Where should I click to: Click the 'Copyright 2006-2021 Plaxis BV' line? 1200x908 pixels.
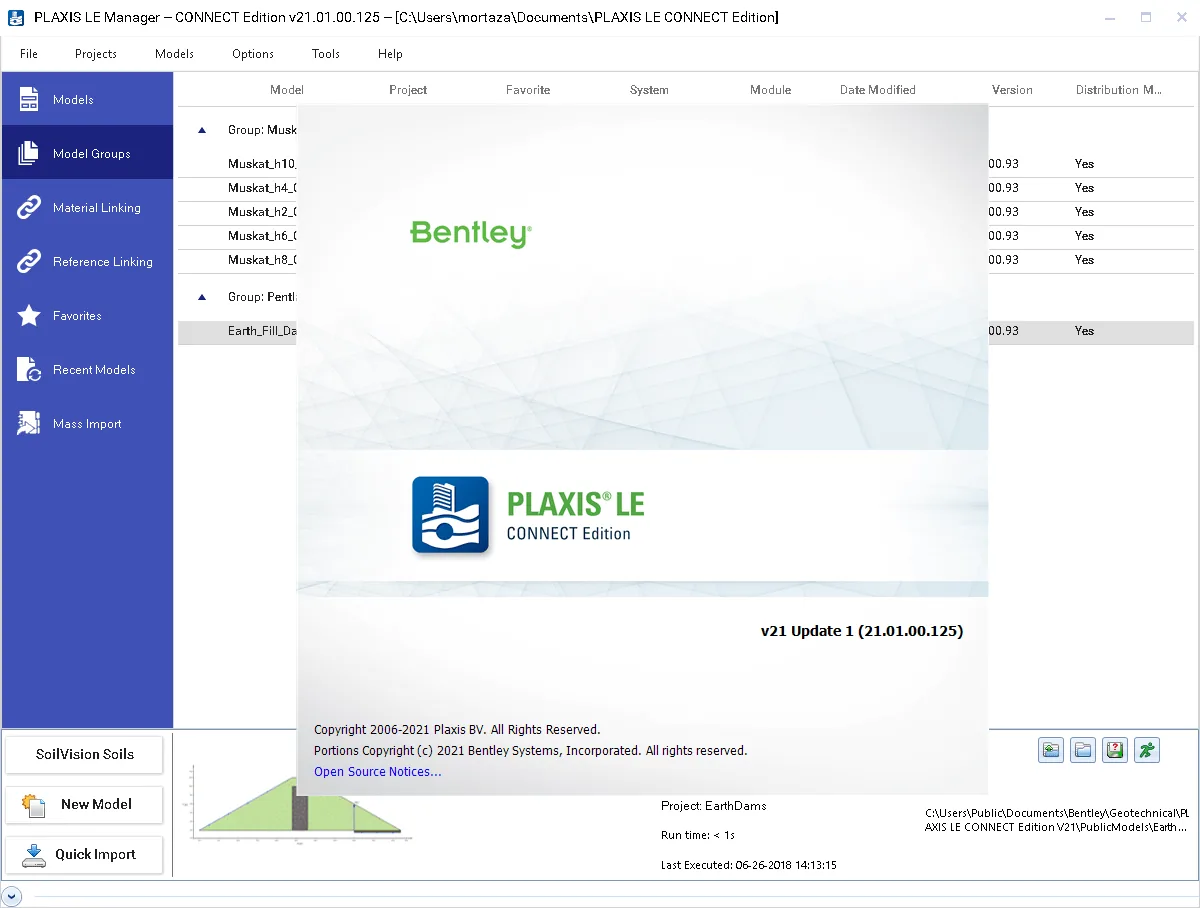(x=457, y=730)
